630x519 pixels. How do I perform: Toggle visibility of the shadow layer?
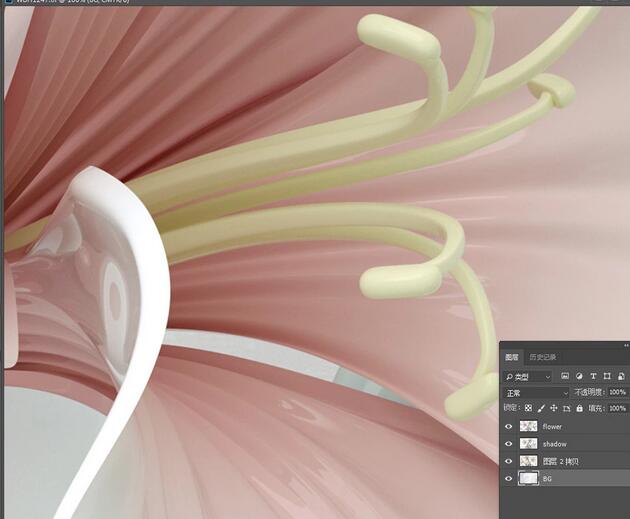(509, 444)
